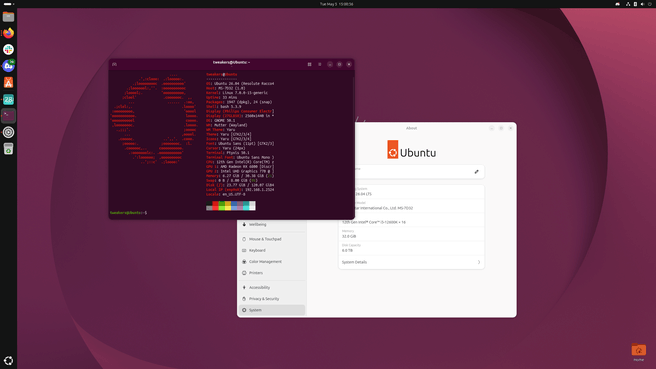Click the About title in Settings header
This screenshot has width=656, height=369.
(411, 128)
